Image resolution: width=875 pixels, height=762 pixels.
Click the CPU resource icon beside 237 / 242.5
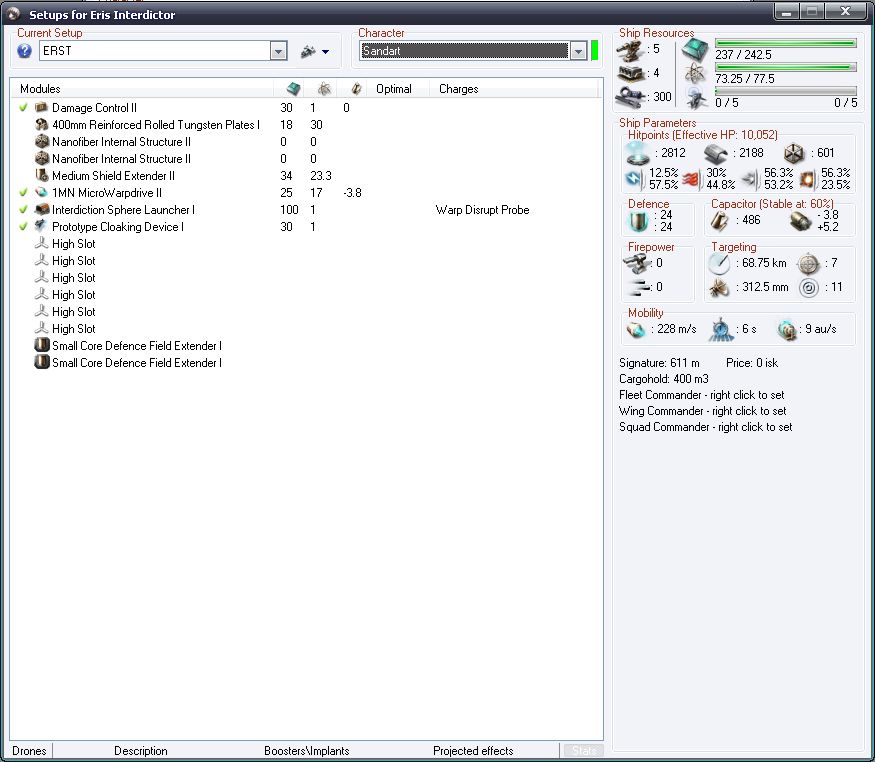point(695,50)
